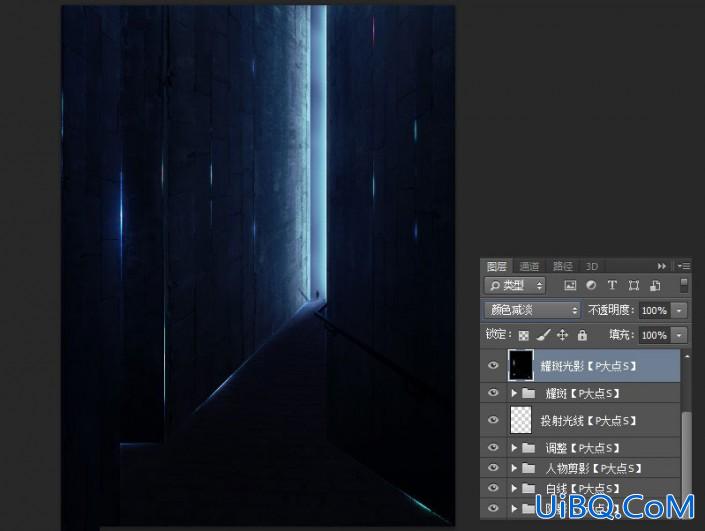Click the layers scrollbar up arrow
Screen dimensions: 705x531
[686, 357]
